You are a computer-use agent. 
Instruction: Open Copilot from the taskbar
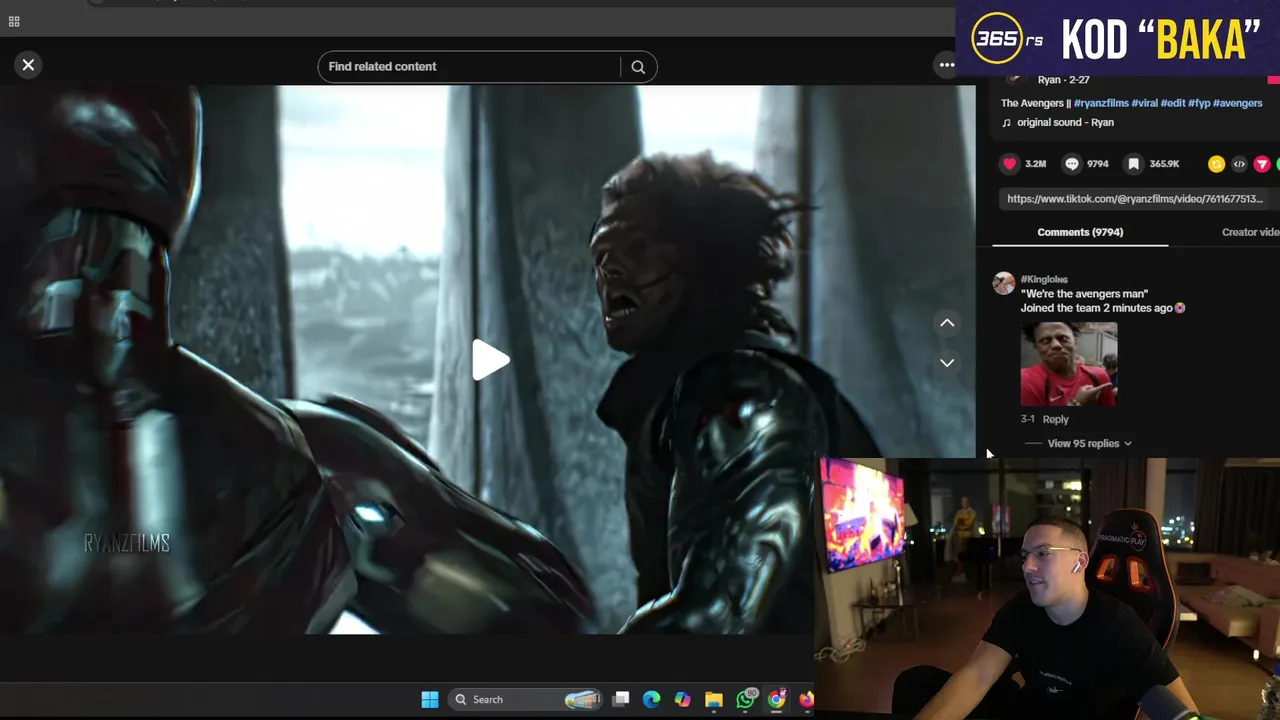[x=683, y=699]
